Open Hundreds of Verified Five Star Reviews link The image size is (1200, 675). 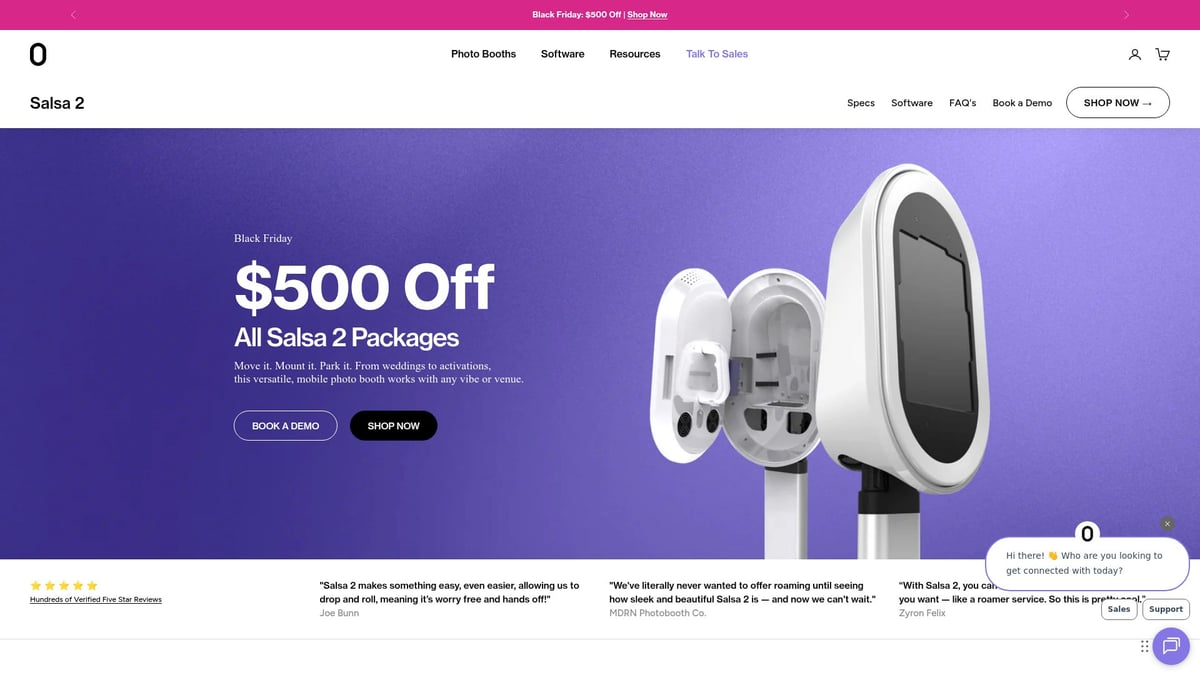pyautogui.click(x=96, y=600)
